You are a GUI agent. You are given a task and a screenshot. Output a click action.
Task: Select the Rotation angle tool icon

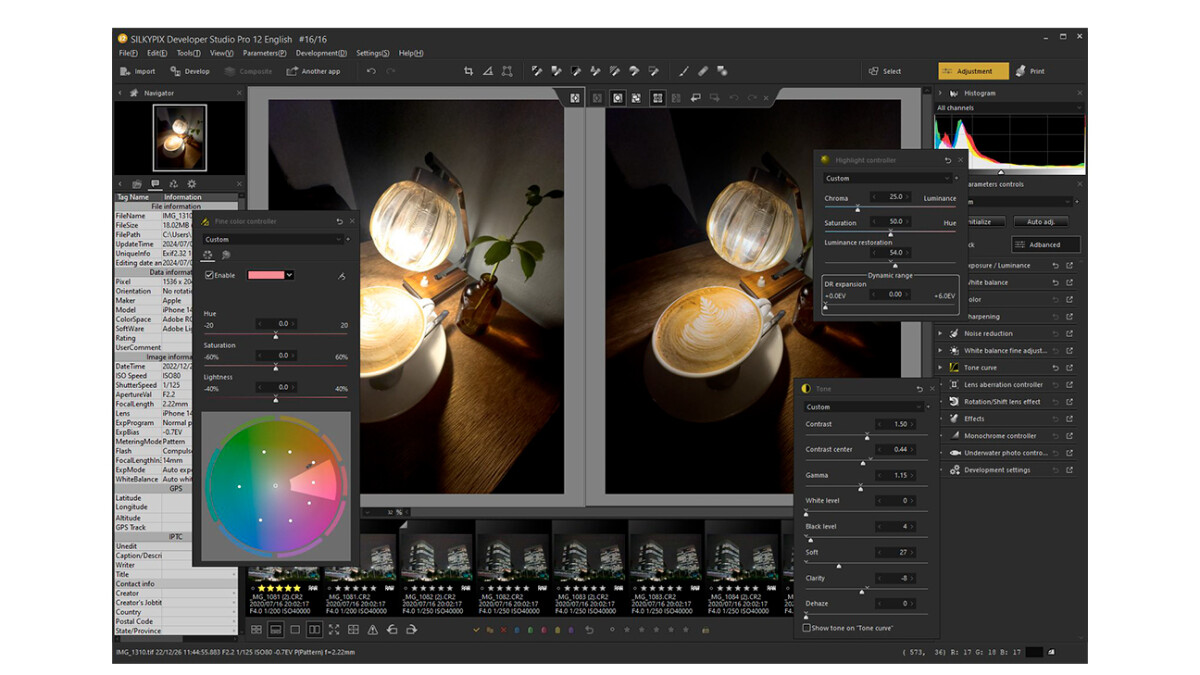(487, 71)
